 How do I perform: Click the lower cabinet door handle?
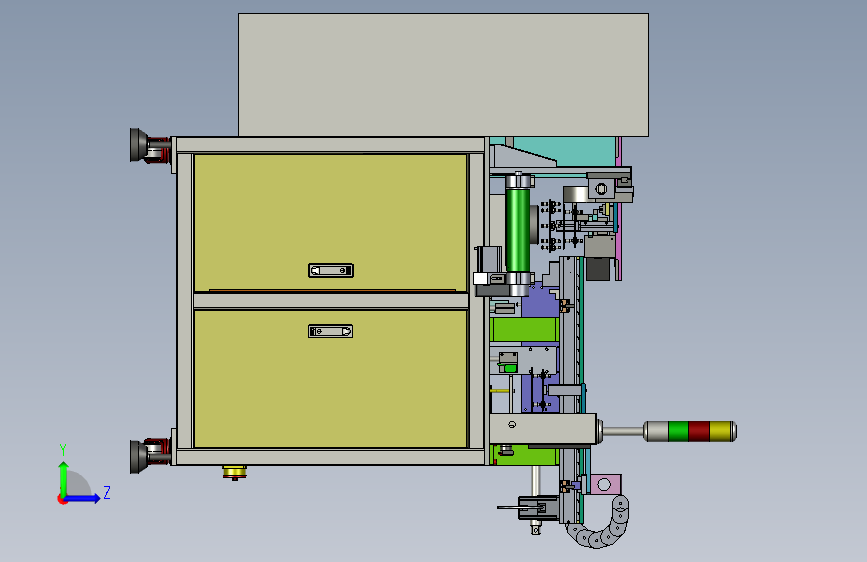coord(331,331)
